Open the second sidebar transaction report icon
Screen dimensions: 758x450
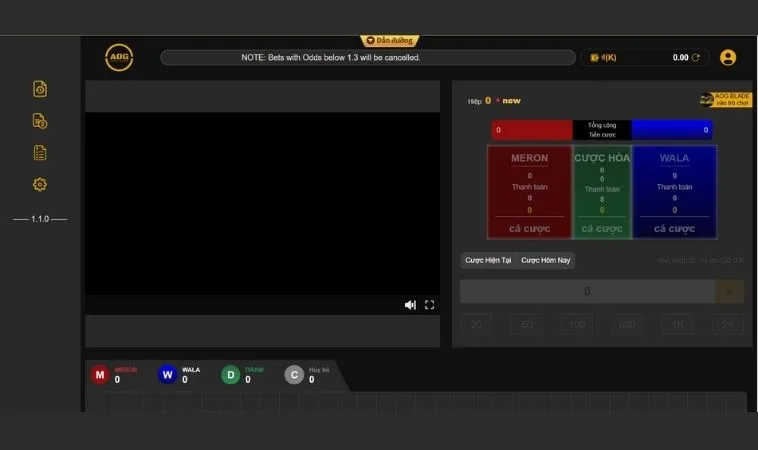click(x=40, y=121)
